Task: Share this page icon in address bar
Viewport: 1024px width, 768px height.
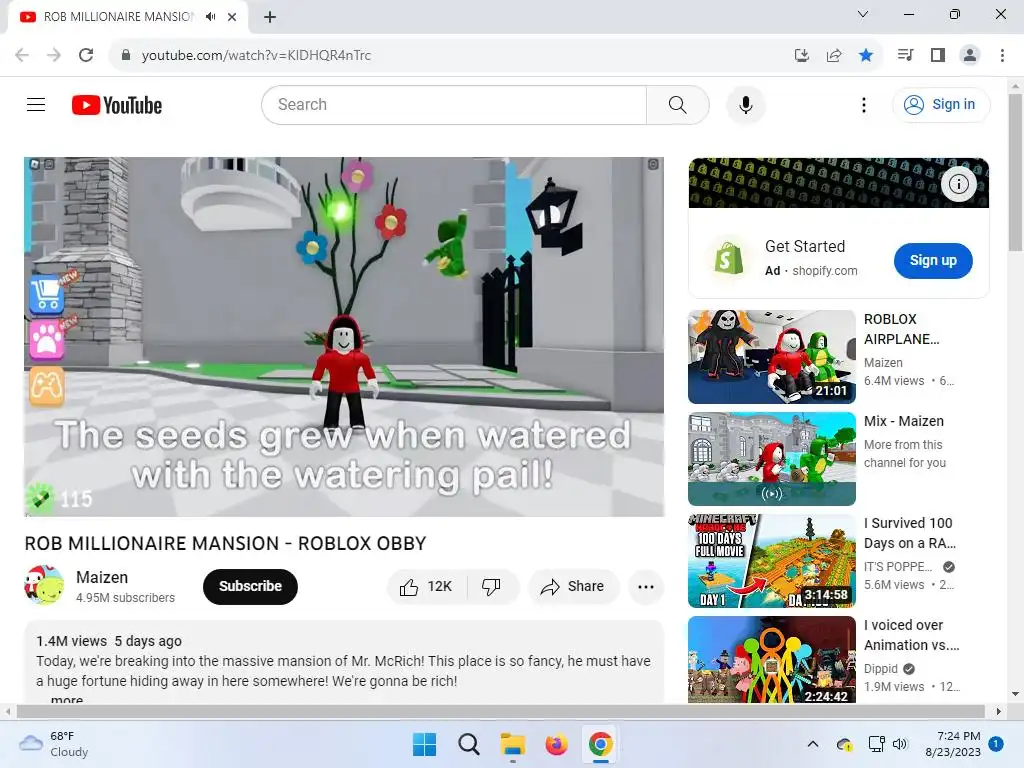Action: click(834, 56)
